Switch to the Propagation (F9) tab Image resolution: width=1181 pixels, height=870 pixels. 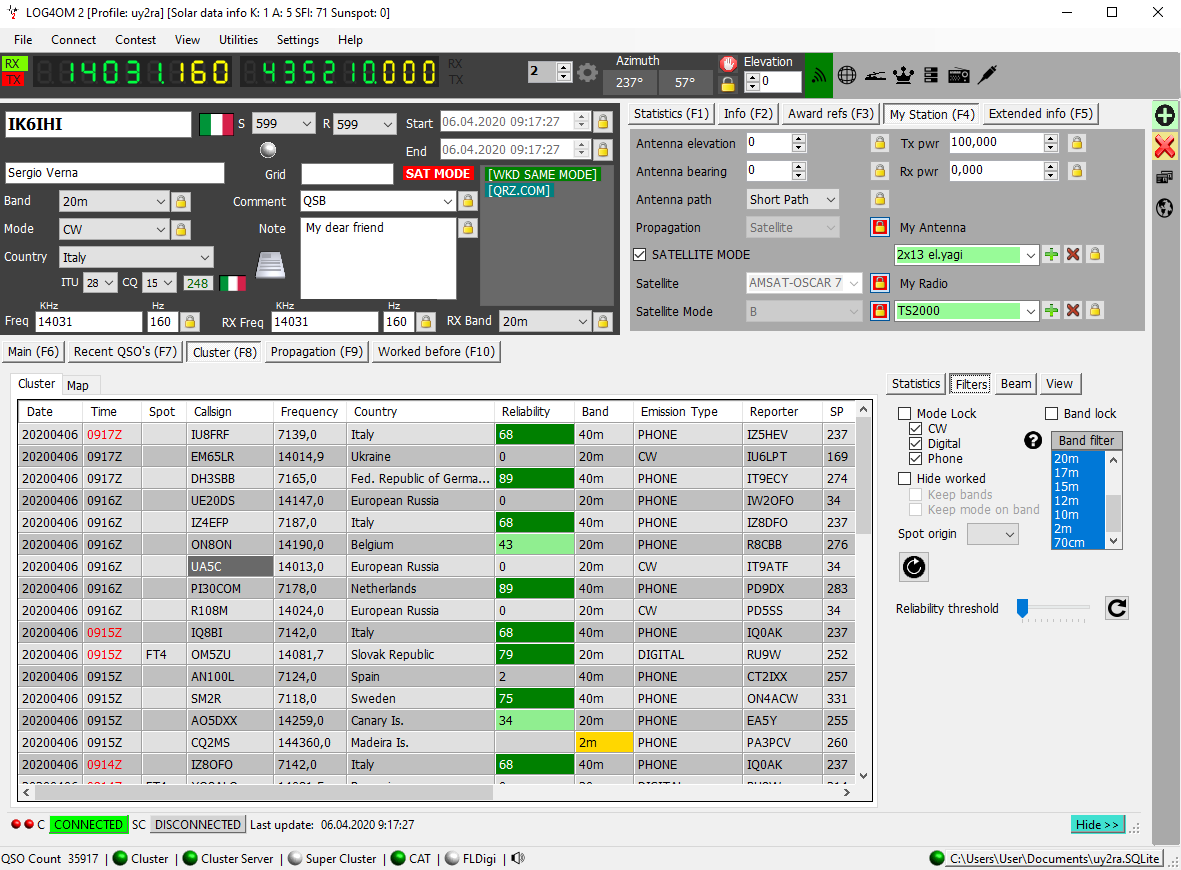[x=317, y=351]
